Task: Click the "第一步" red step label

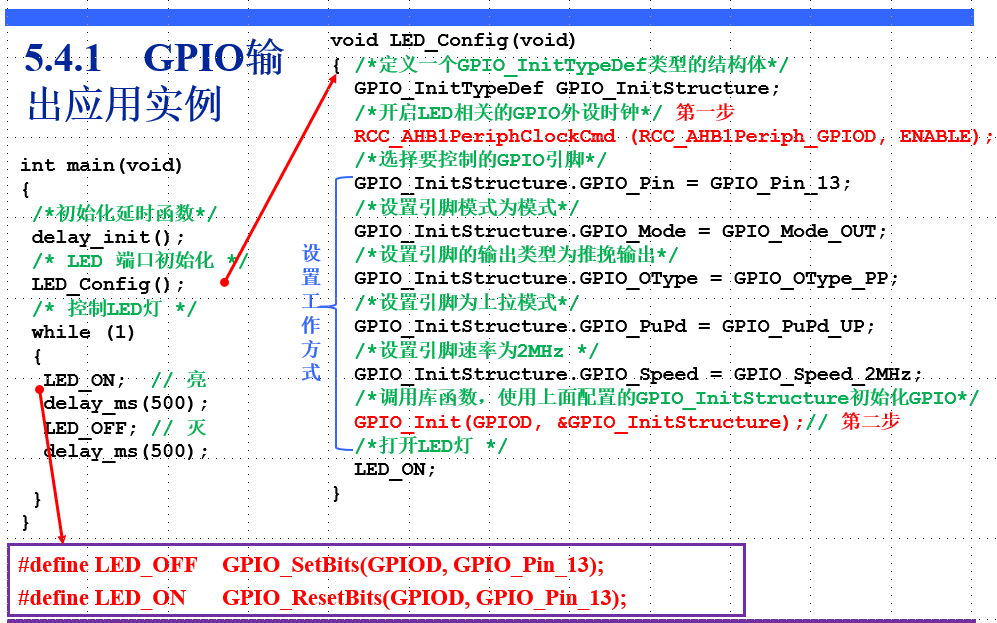Action: (706, 112)
